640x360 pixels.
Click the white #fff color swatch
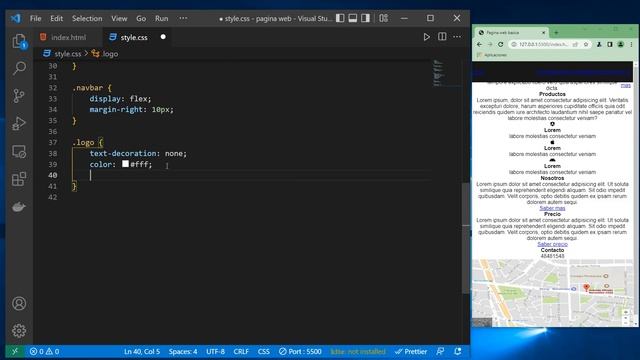(x=125, y=164)
